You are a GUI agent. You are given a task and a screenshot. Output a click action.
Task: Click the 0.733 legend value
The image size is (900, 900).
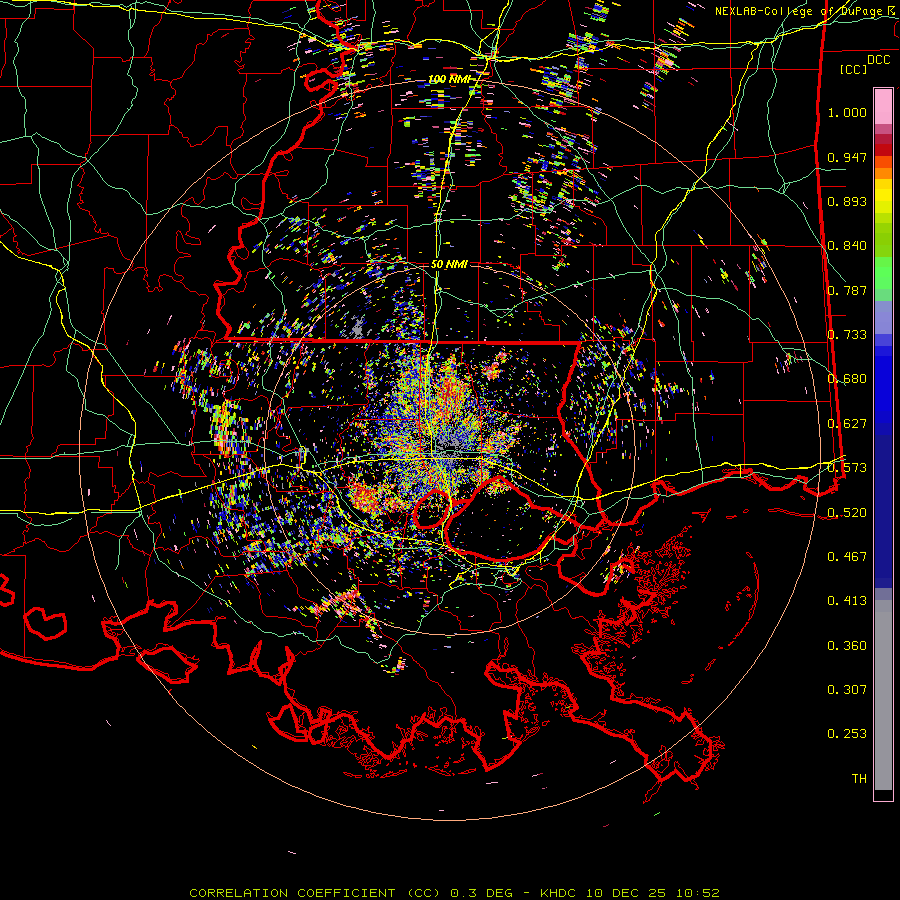click(847, 335)
